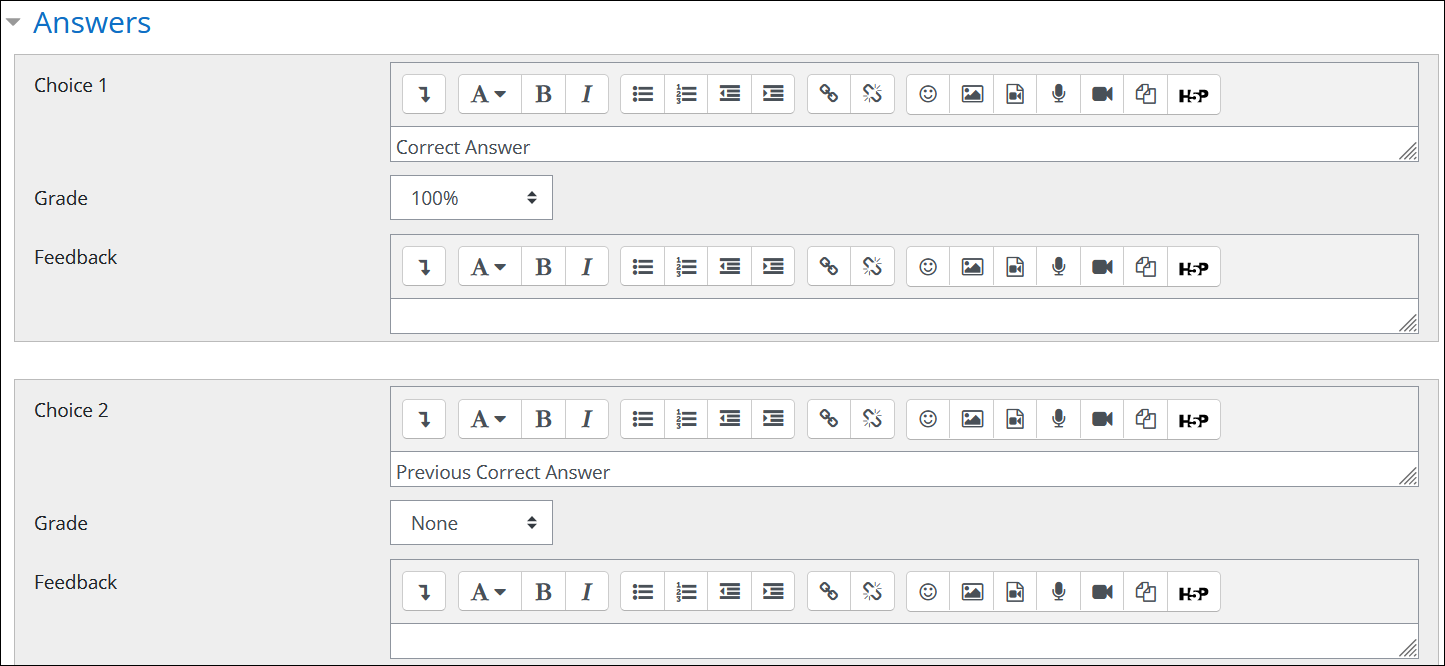
Task: Open paragraph styles in Choice 2 editor
Action: coord(490,419)
